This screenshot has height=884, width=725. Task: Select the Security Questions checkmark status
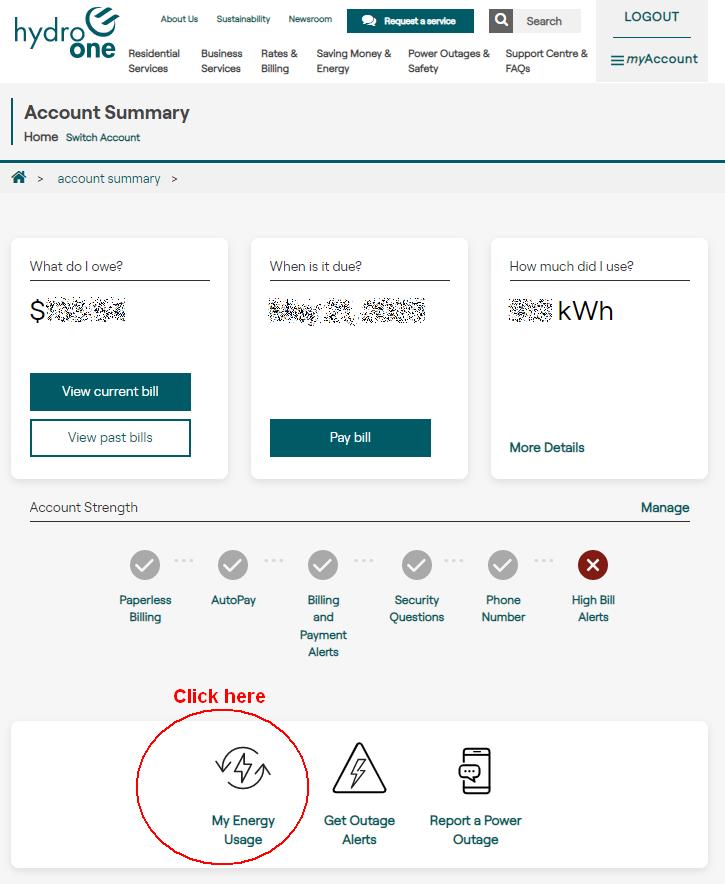417,565
